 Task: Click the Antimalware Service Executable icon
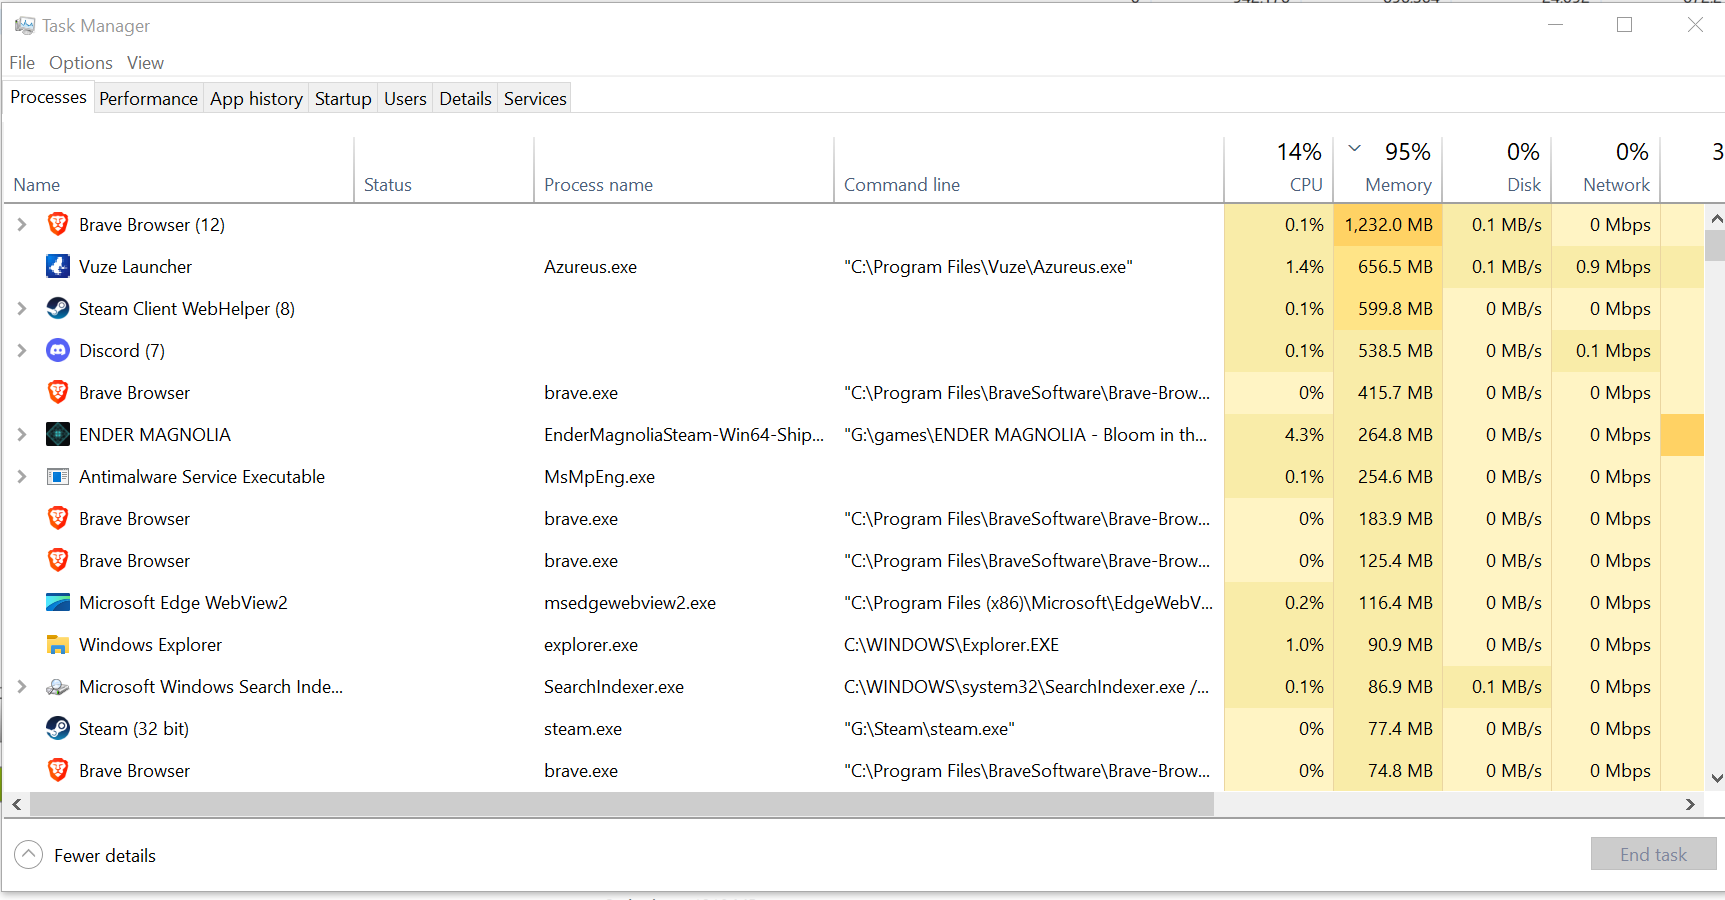pos(58,476)
